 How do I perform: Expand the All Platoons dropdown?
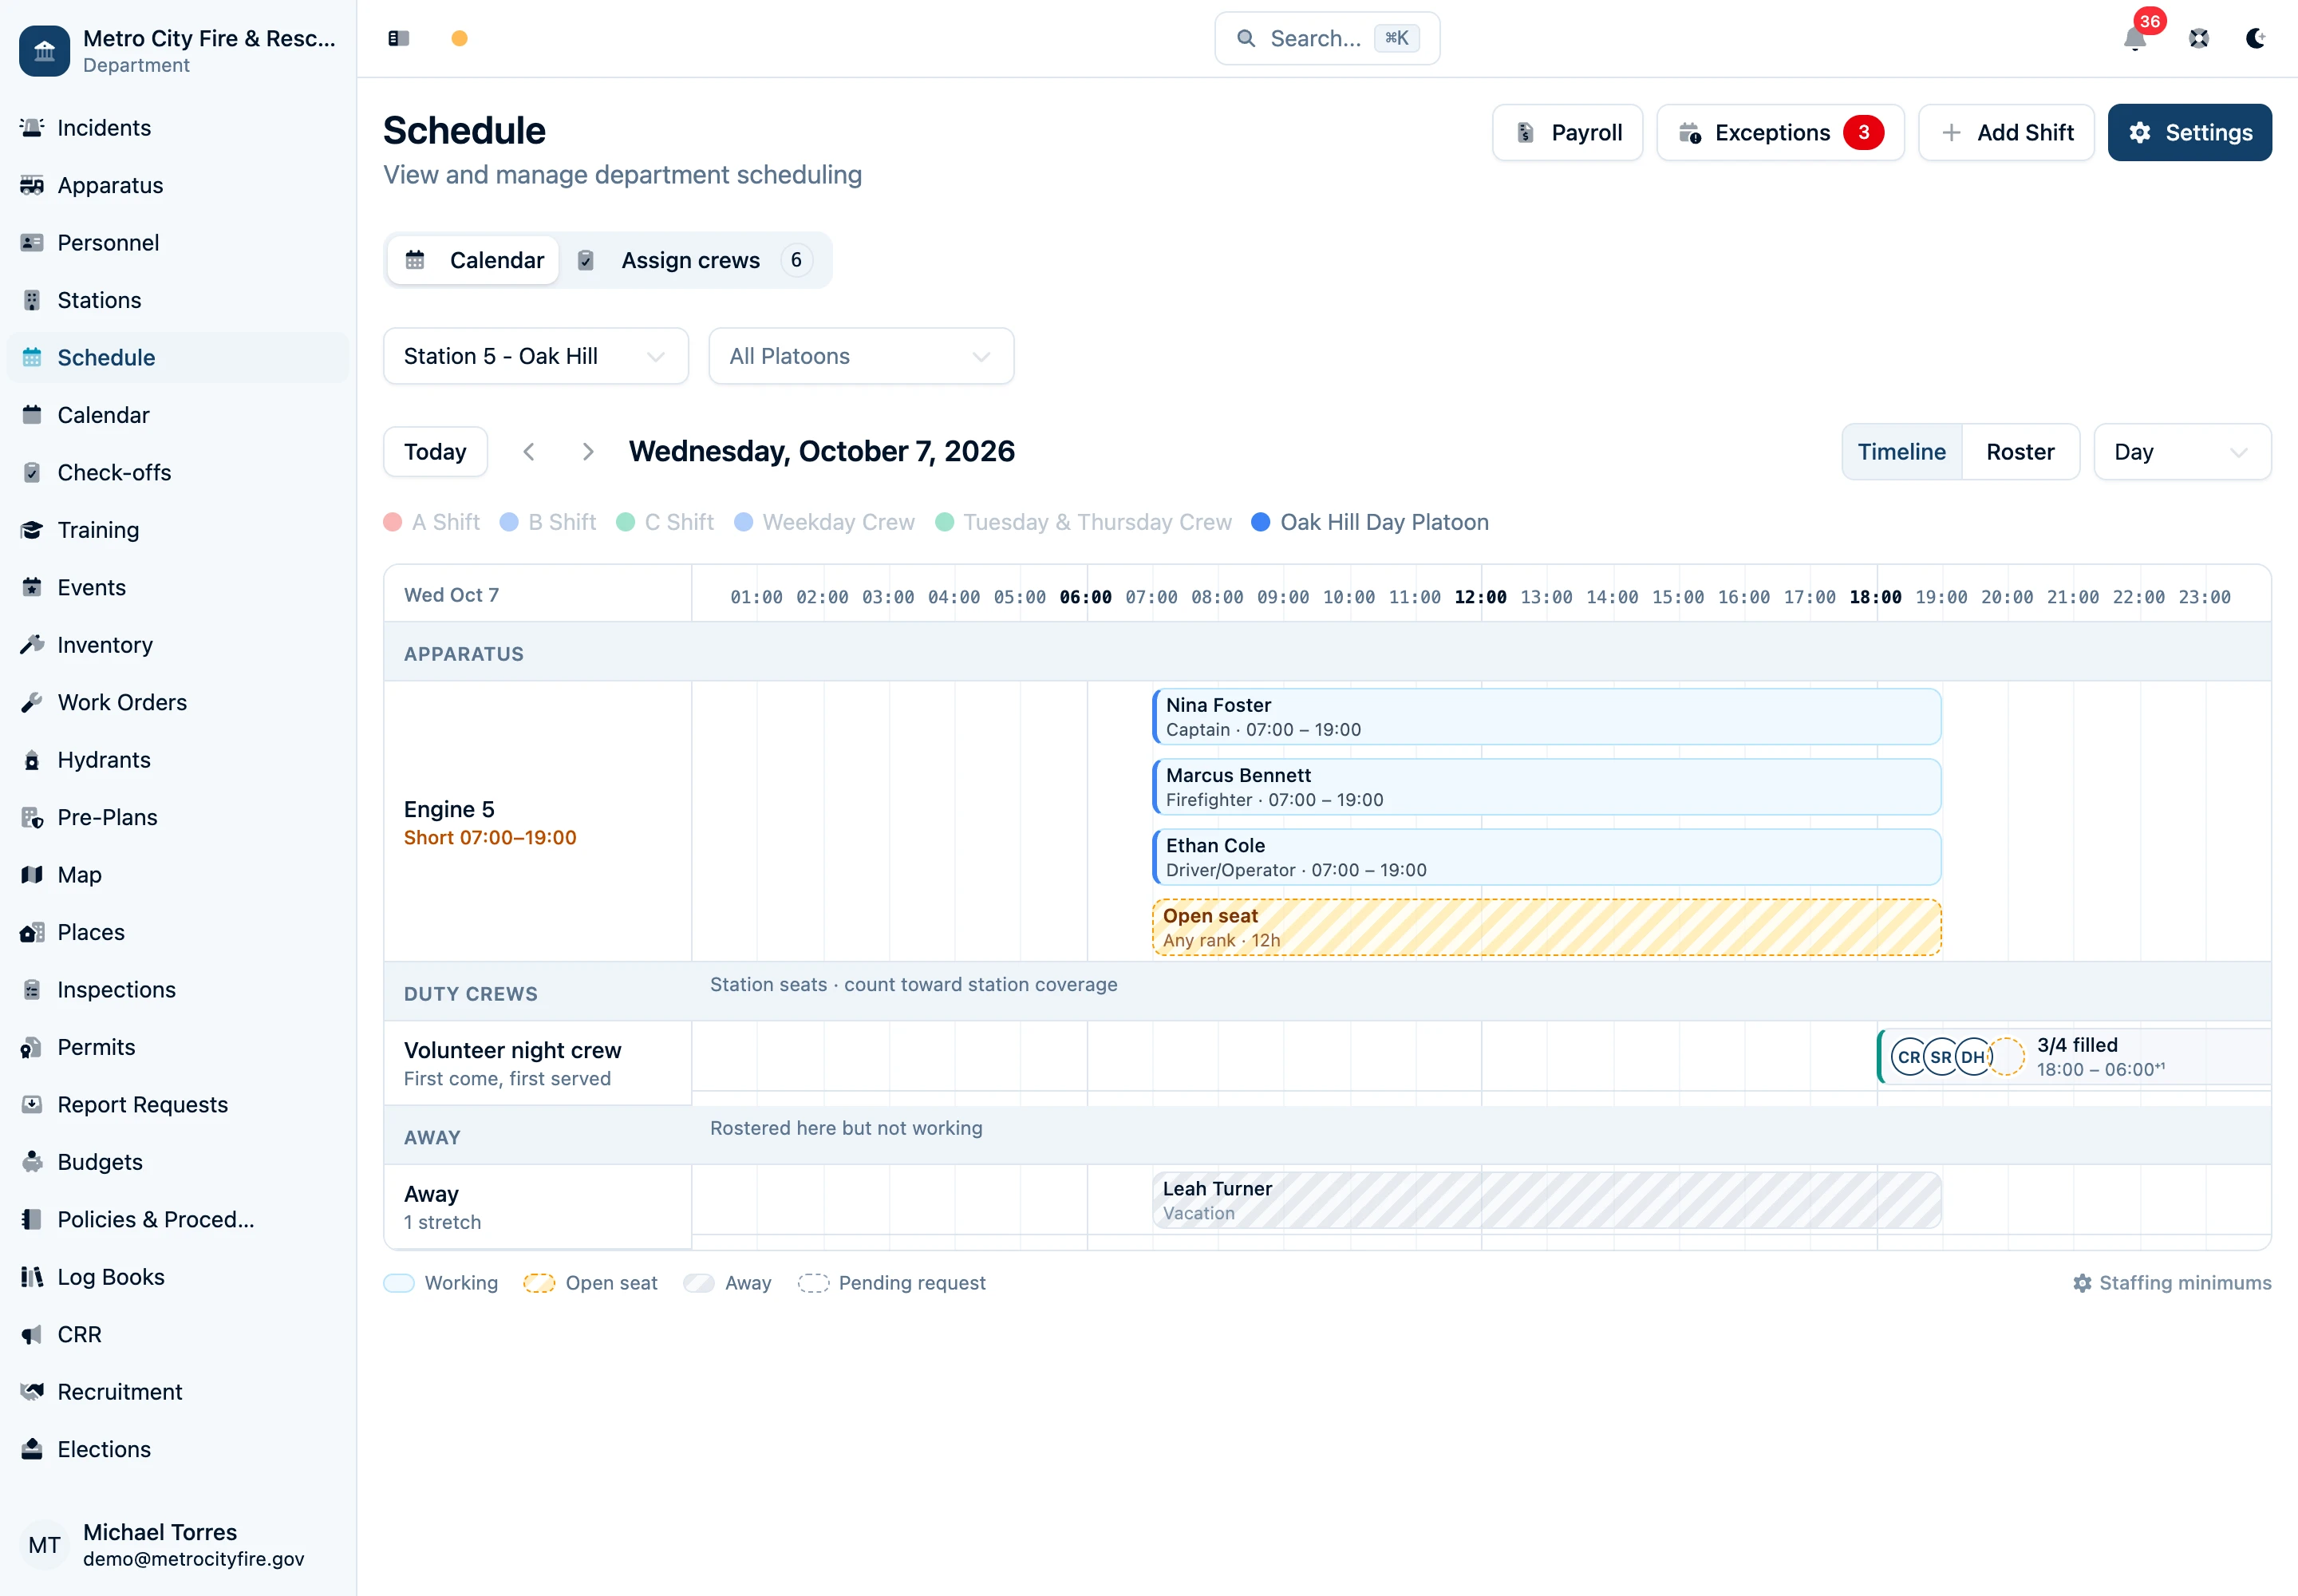point(861,356)
